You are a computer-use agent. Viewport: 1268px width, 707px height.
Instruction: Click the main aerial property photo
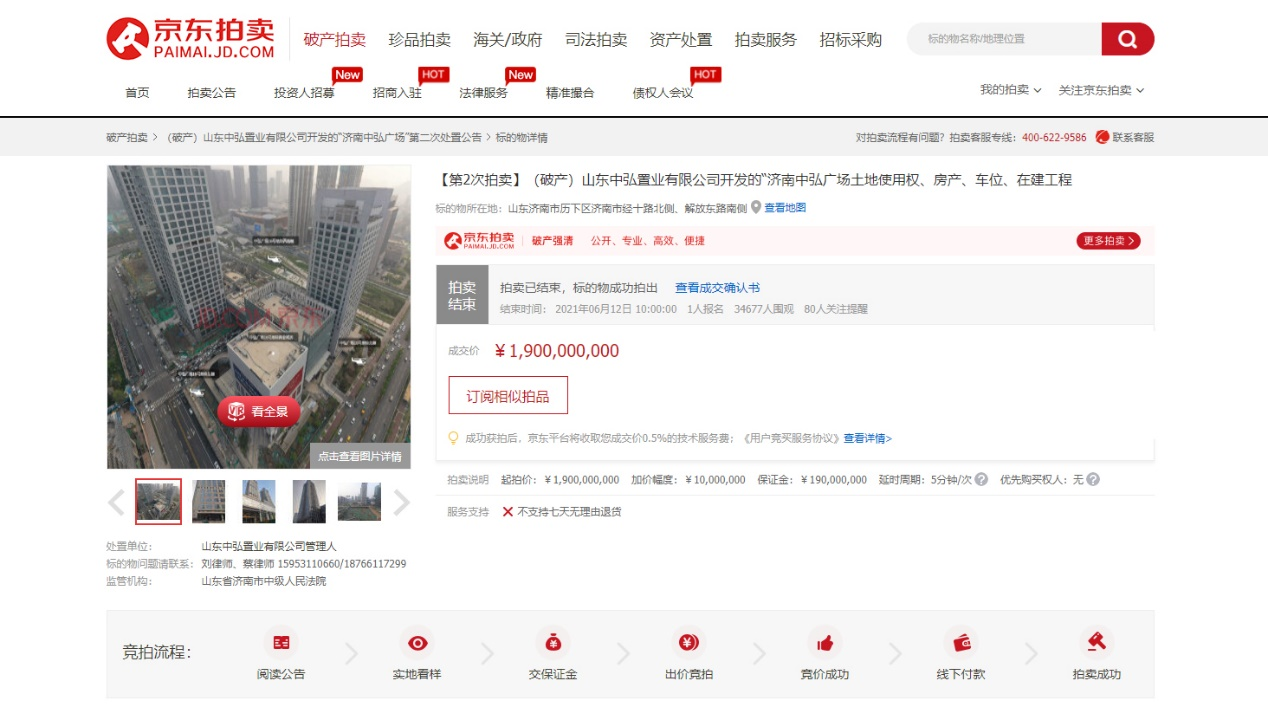pos(259,317)
